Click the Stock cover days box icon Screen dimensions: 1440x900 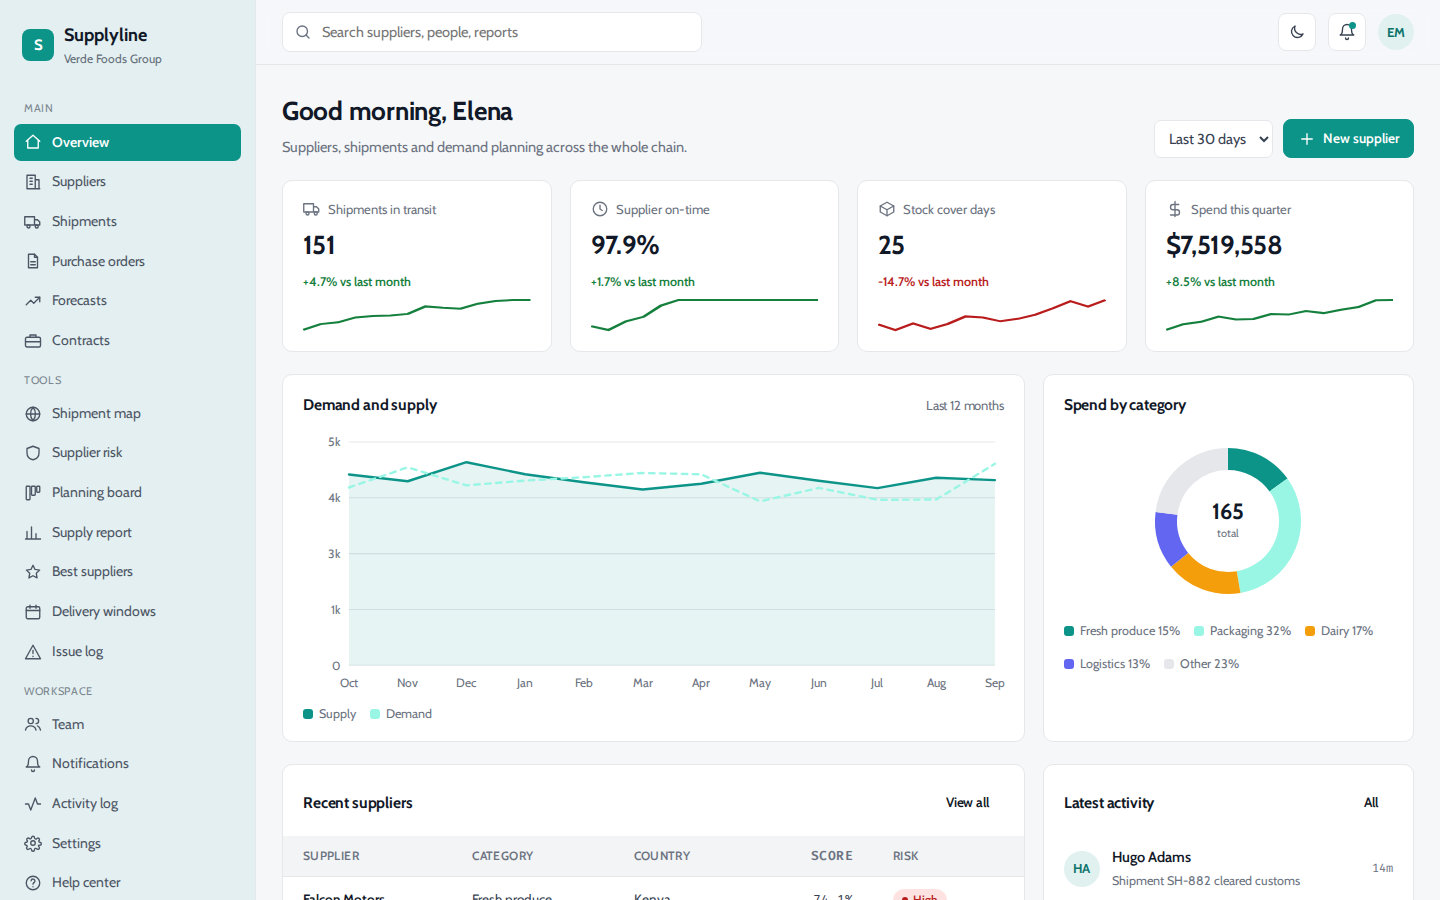(886, 210)
